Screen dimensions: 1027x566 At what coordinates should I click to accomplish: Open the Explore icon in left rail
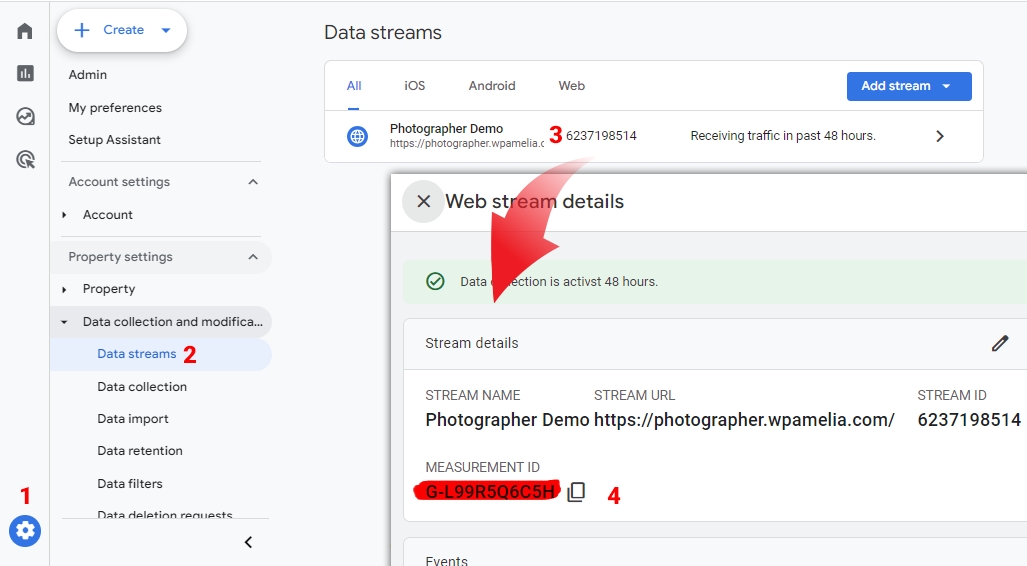pos(25,116)
